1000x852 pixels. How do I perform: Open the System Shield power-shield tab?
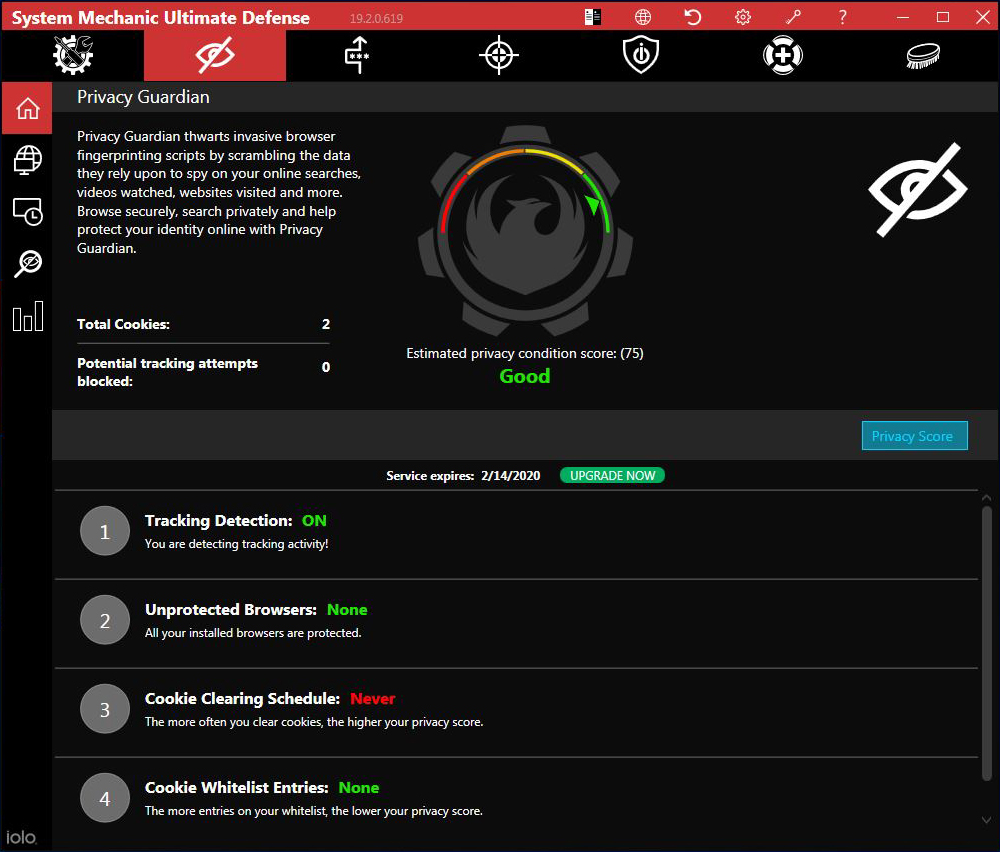(x=640, y=55)
